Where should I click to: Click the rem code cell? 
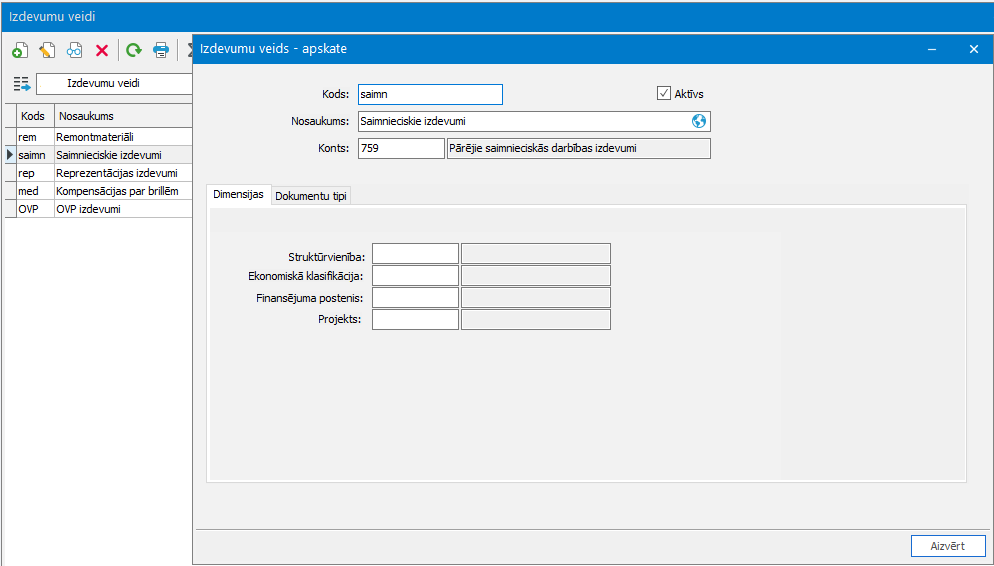[x=36, y=137]
